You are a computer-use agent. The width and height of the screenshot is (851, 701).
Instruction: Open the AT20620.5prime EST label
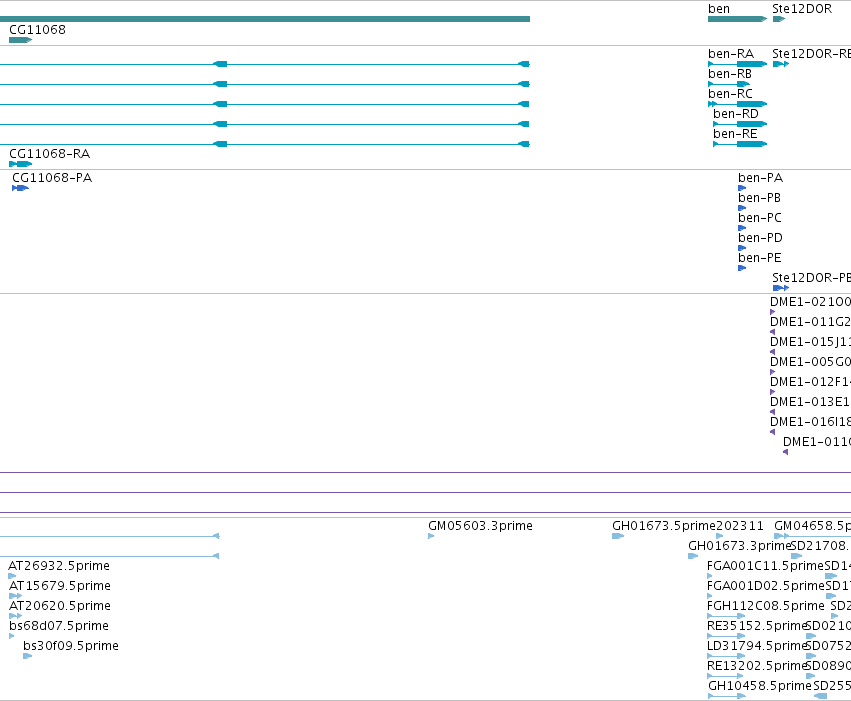(x=60, y=607)
